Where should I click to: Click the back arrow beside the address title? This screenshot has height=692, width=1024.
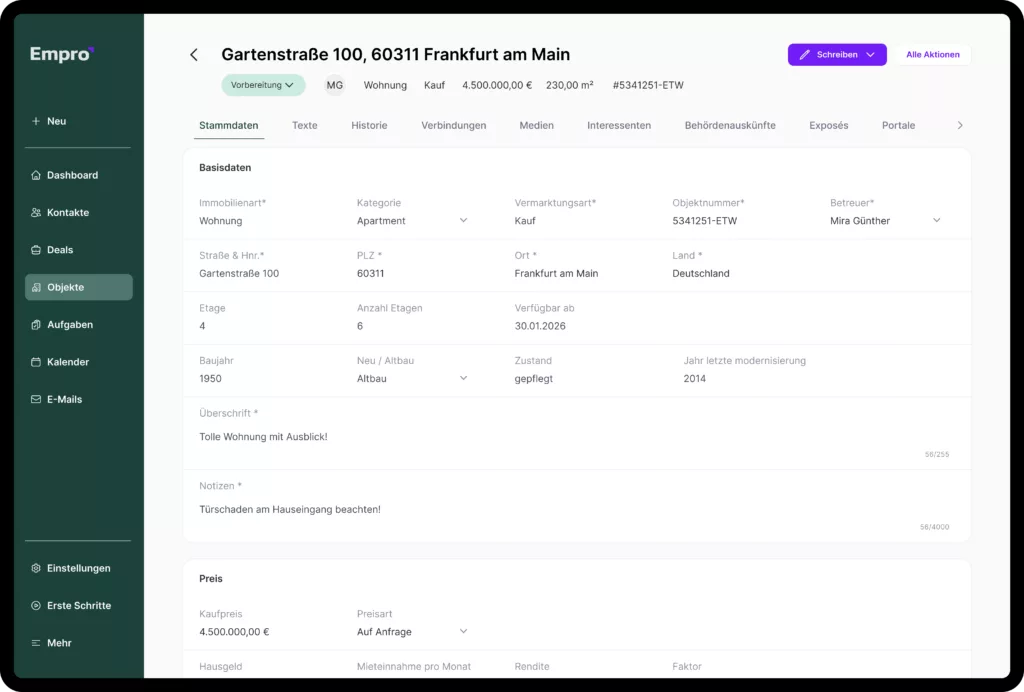click(x=194, y=55)
